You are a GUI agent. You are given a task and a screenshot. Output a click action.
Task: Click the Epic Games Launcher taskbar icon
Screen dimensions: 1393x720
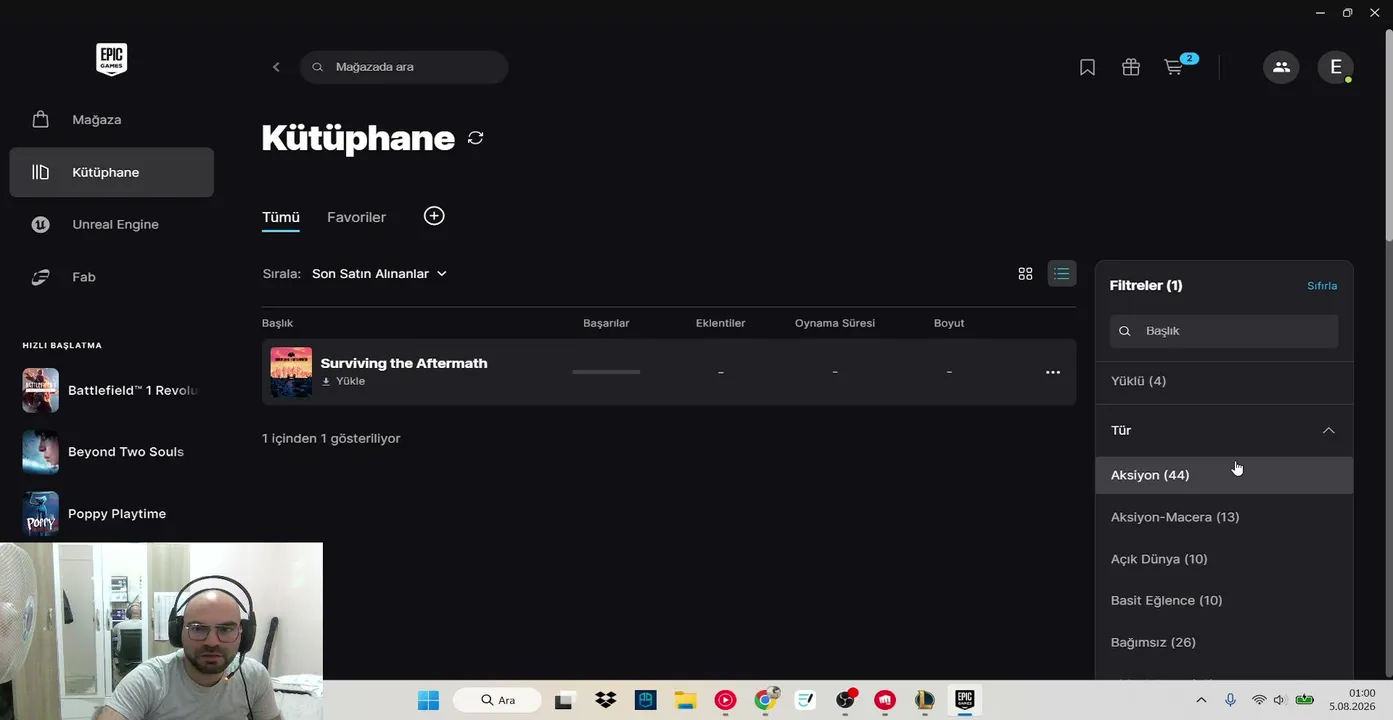[965, 700]
